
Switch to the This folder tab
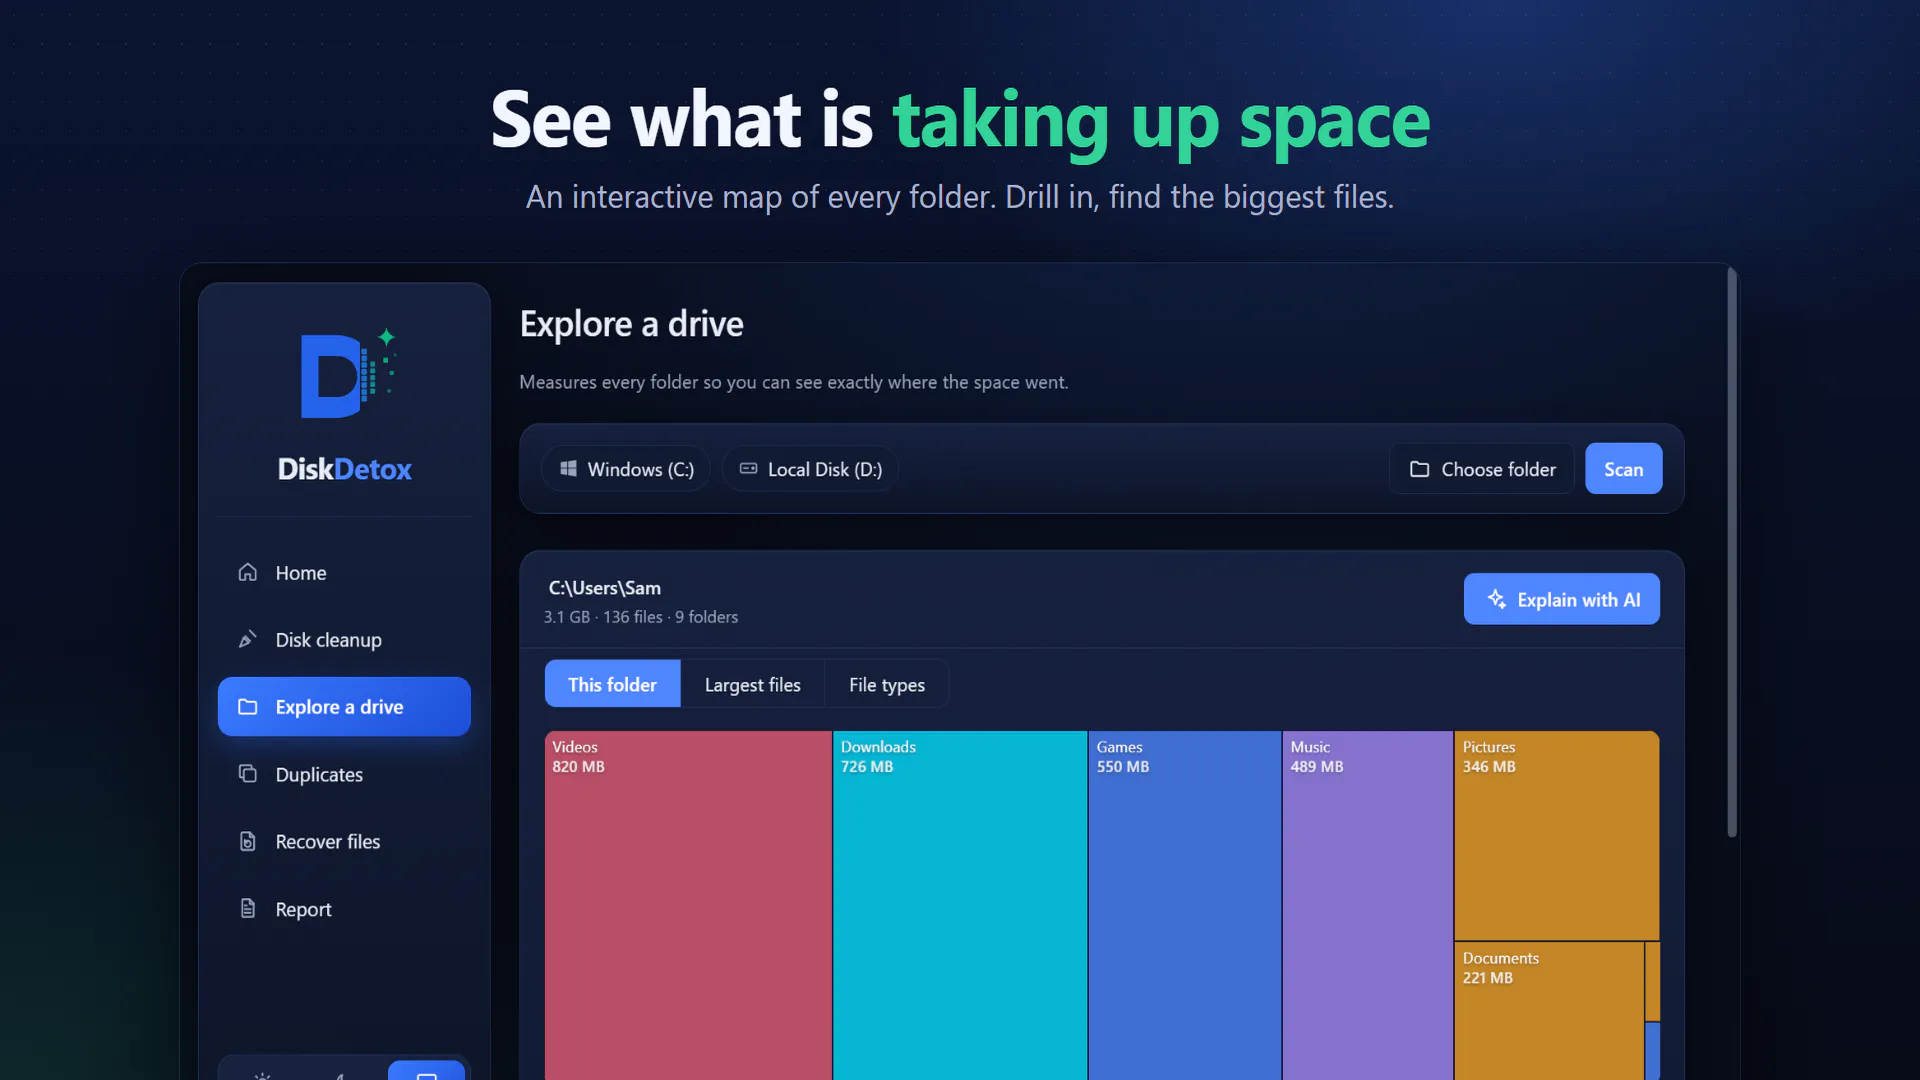click(x=612, y=684)
